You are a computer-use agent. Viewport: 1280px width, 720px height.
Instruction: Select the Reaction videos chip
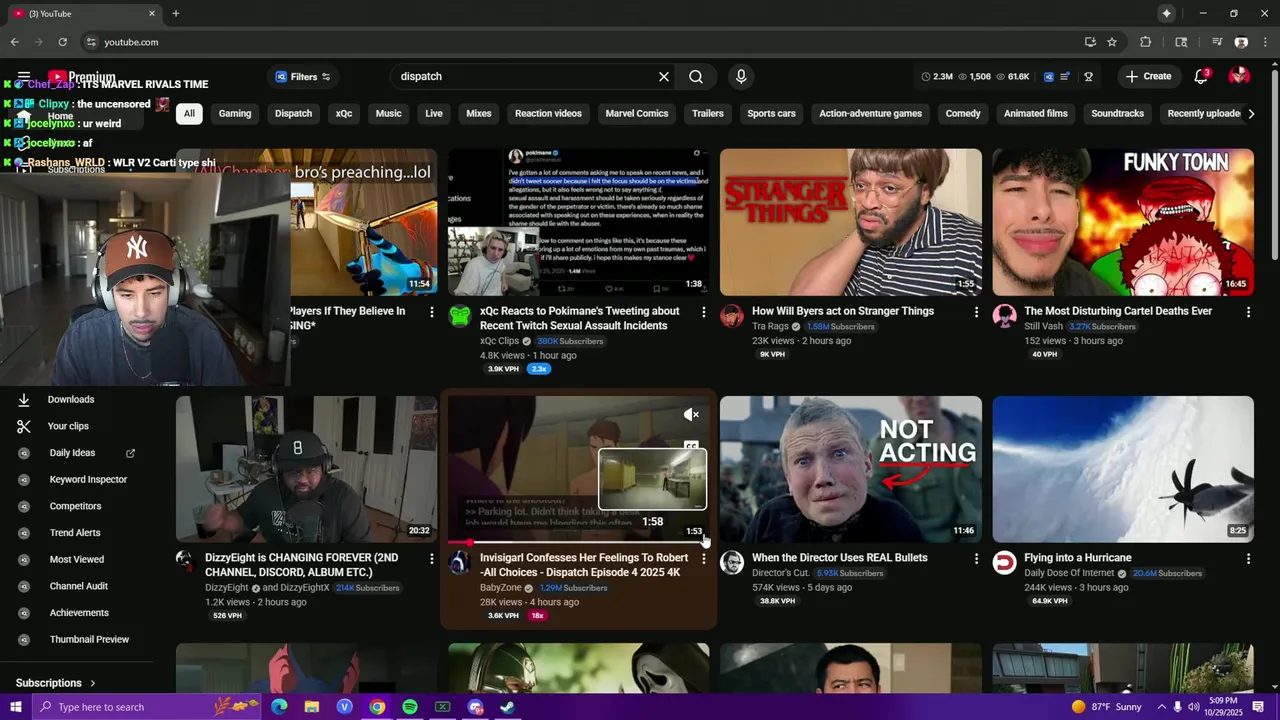coord(548,113)
